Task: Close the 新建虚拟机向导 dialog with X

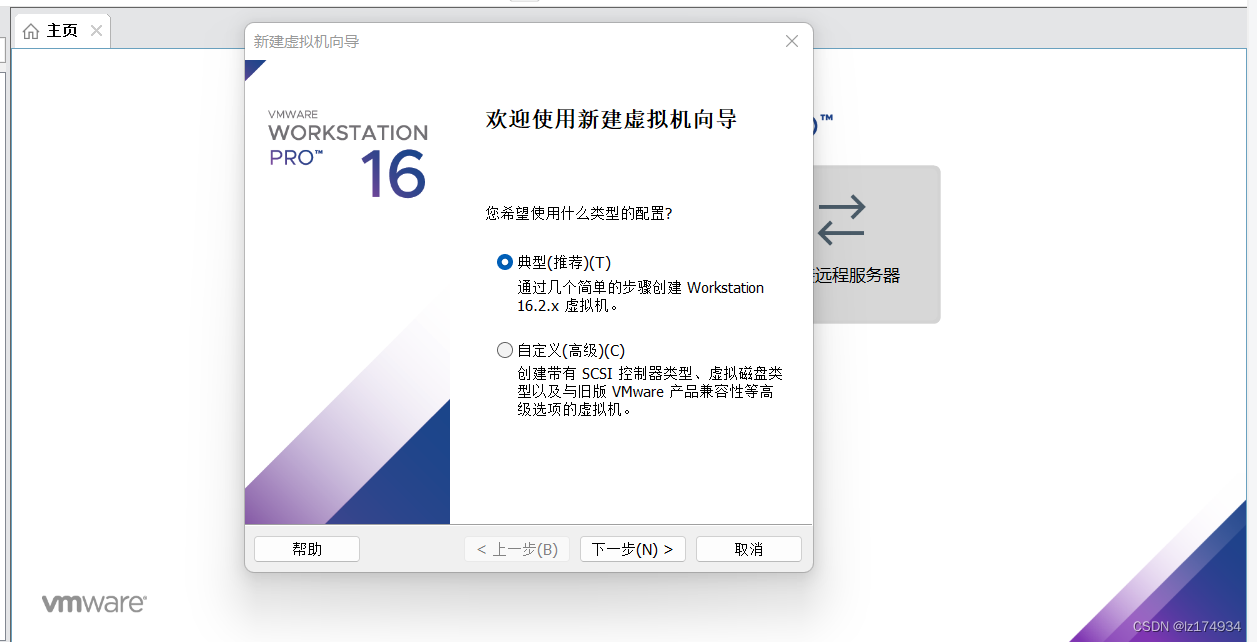Action: [x=792, y=41]
